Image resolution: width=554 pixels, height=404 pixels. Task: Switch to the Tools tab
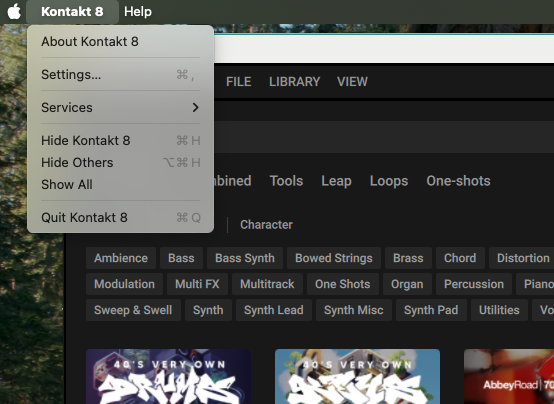[286, 181]
